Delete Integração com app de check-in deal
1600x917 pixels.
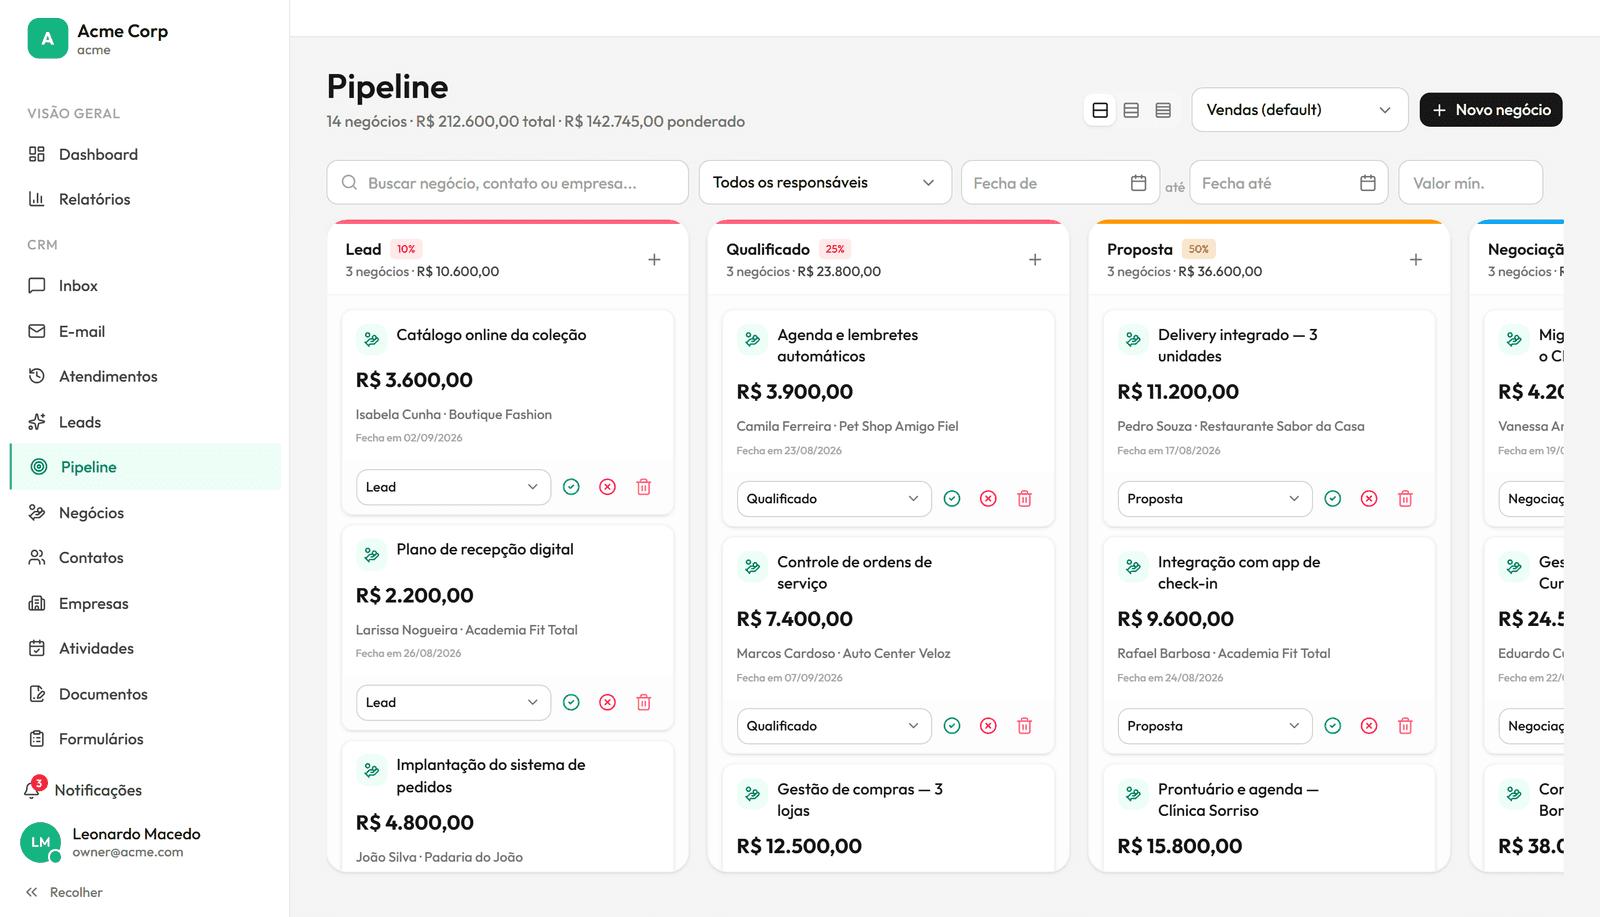[1406, 726]
